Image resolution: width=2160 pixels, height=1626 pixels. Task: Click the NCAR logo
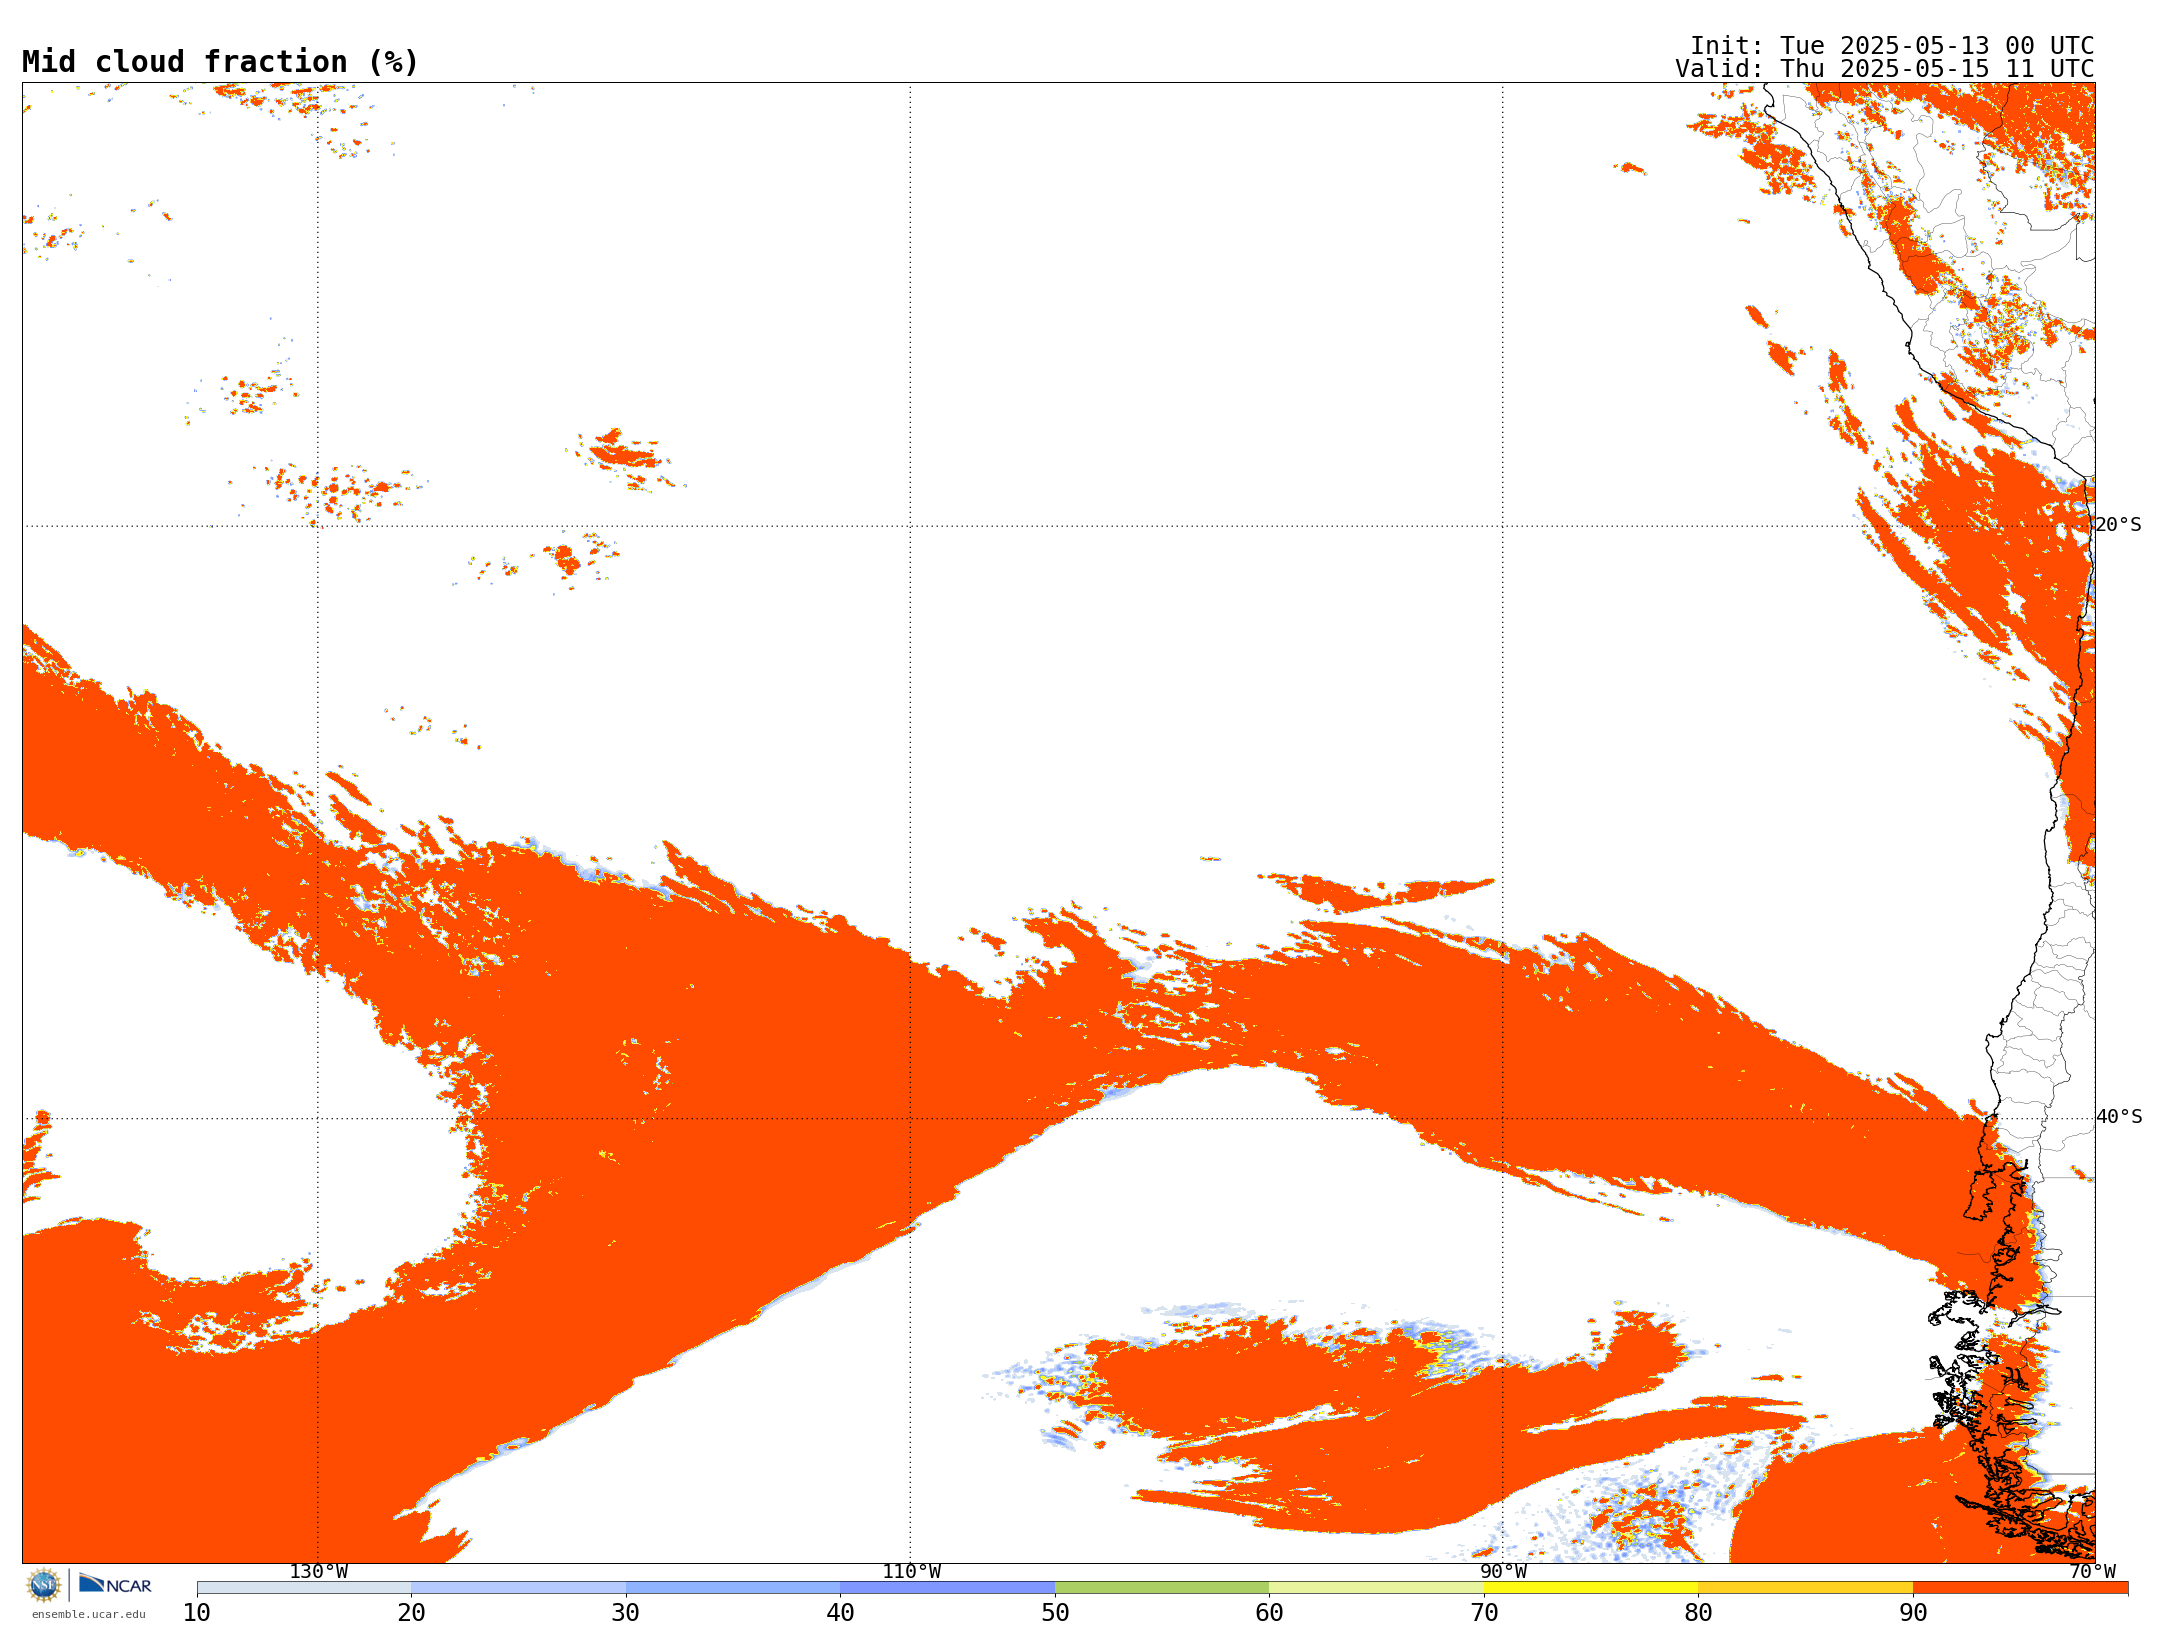point(115,1584)
